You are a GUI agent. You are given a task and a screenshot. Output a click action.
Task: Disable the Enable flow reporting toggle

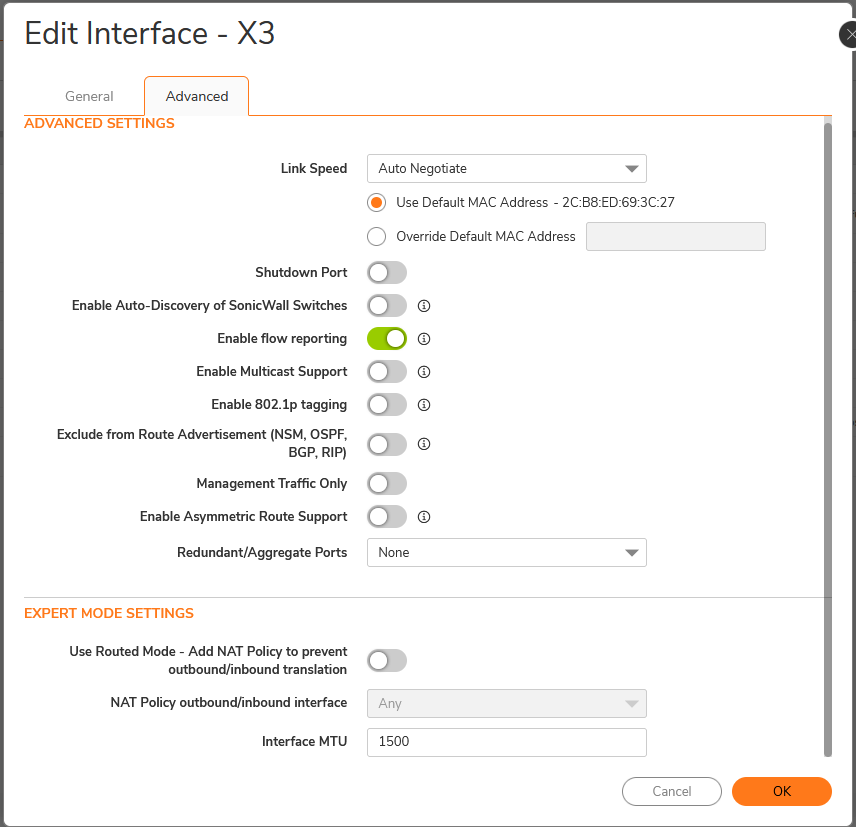[387, 339]
